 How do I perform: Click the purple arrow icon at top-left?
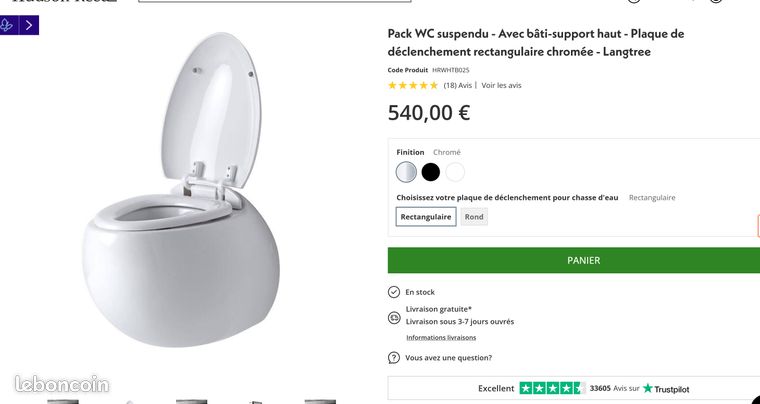(x=29, y=25)
